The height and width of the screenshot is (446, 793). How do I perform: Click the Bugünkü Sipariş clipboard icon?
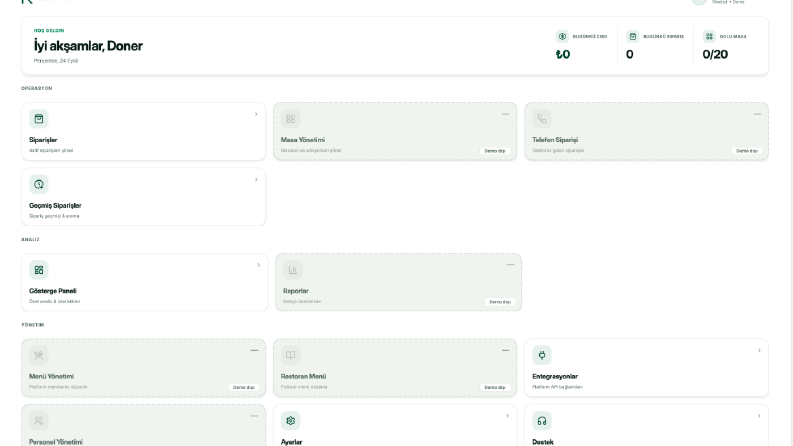tap(632, 36)
